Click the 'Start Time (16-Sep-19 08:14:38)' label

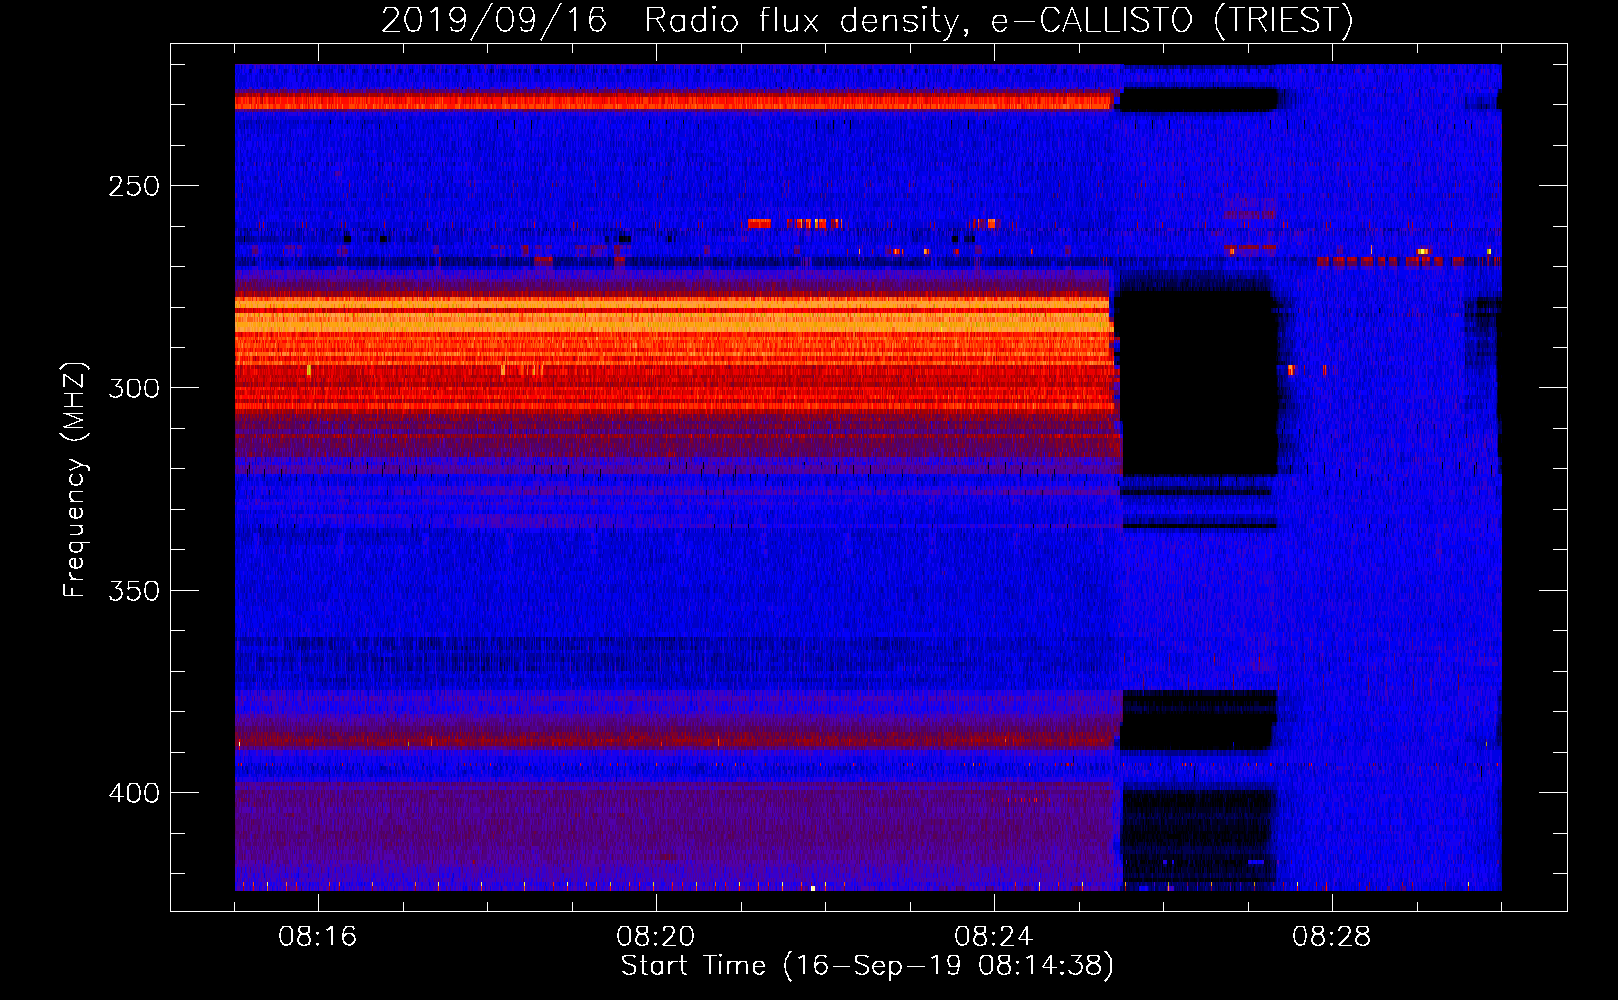(867, 966)
